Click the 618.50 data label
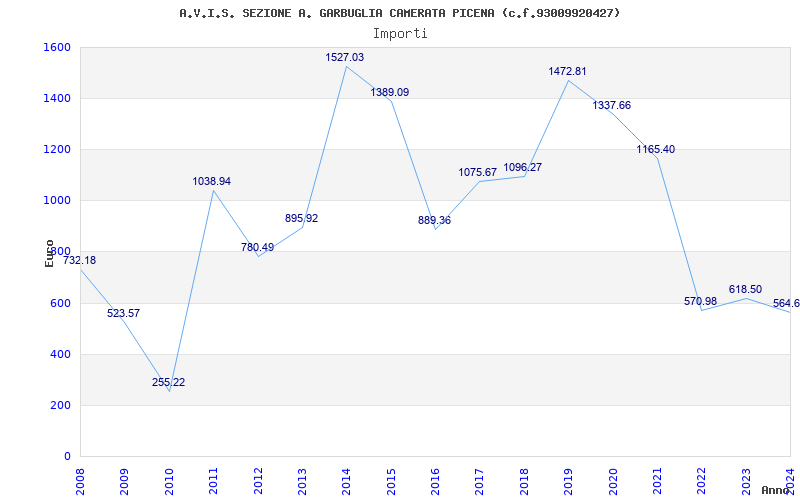The height and width of the screenshot is (500, 800). pos(745,289)
